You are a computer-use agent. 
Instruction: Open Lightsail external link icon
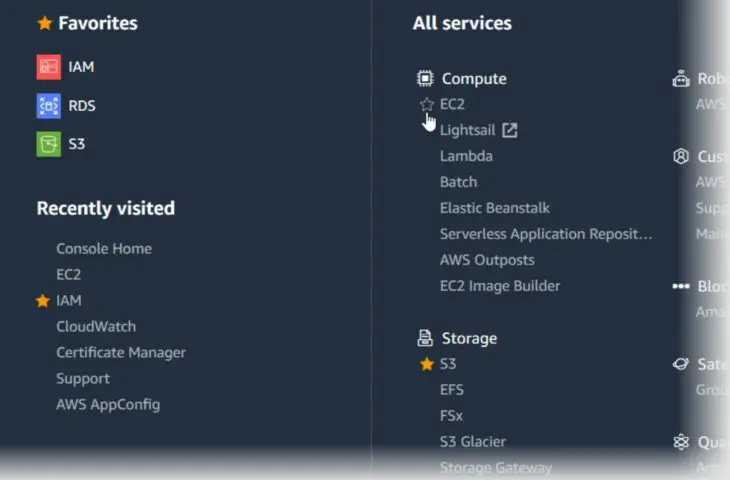[x=510, y=130]
